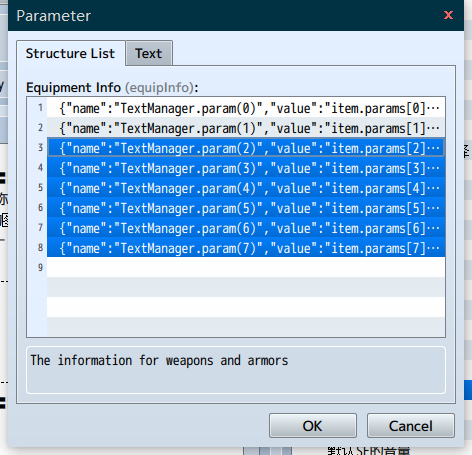Image resolution: width=472 pixels, height=455 pixels.
Task: Select the TextManager.param(5) list entry
Action: 246,208
